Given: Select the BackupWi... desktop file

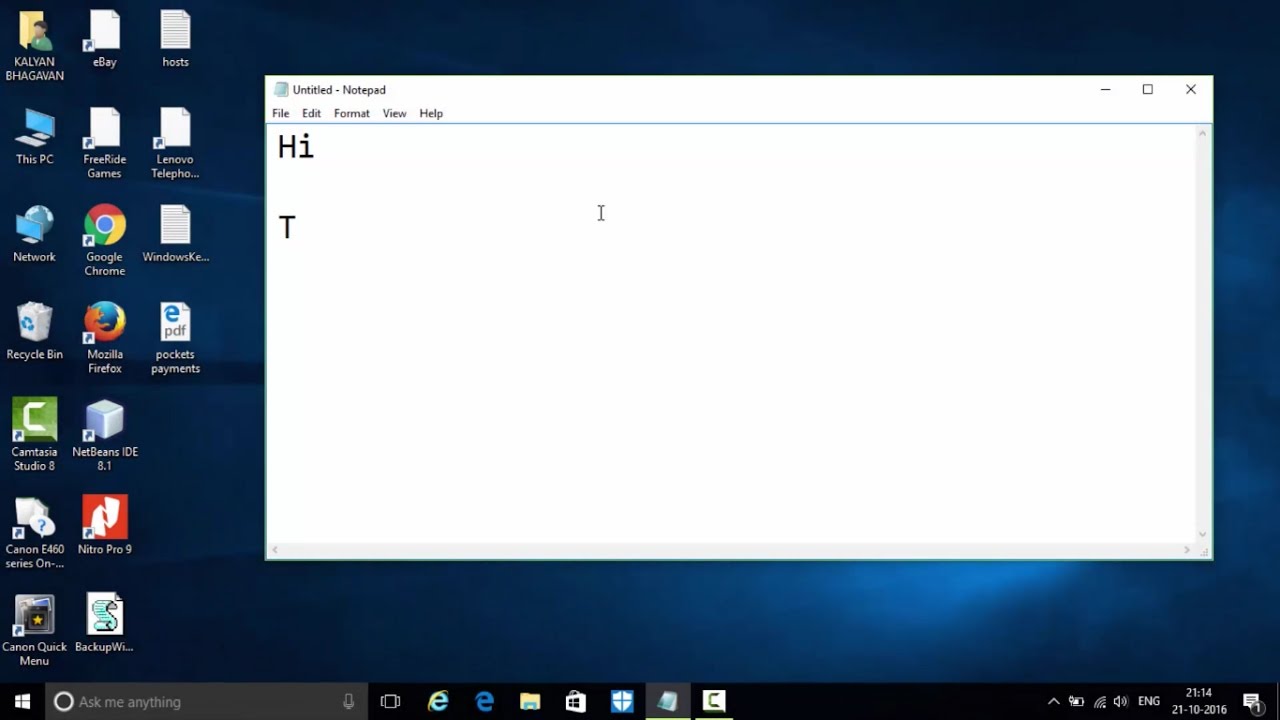Looking at the screenshot, I should pos(105,624).
